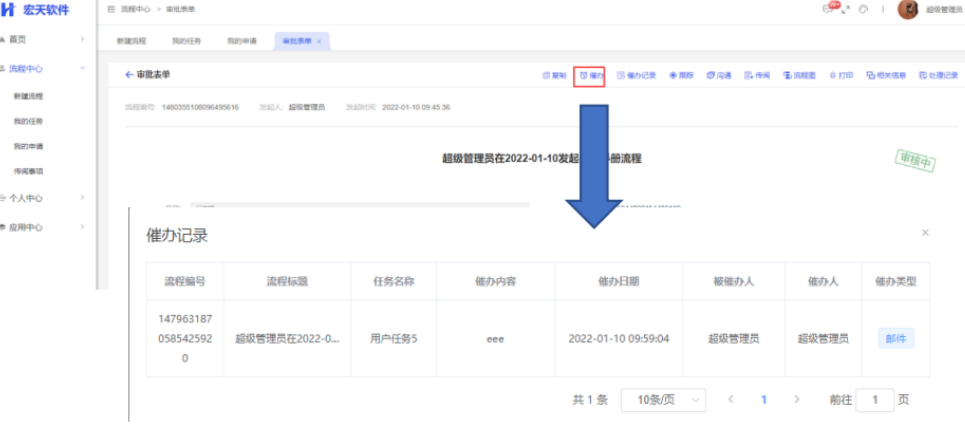Go to previous page in pagination

[x=731, y=399]
